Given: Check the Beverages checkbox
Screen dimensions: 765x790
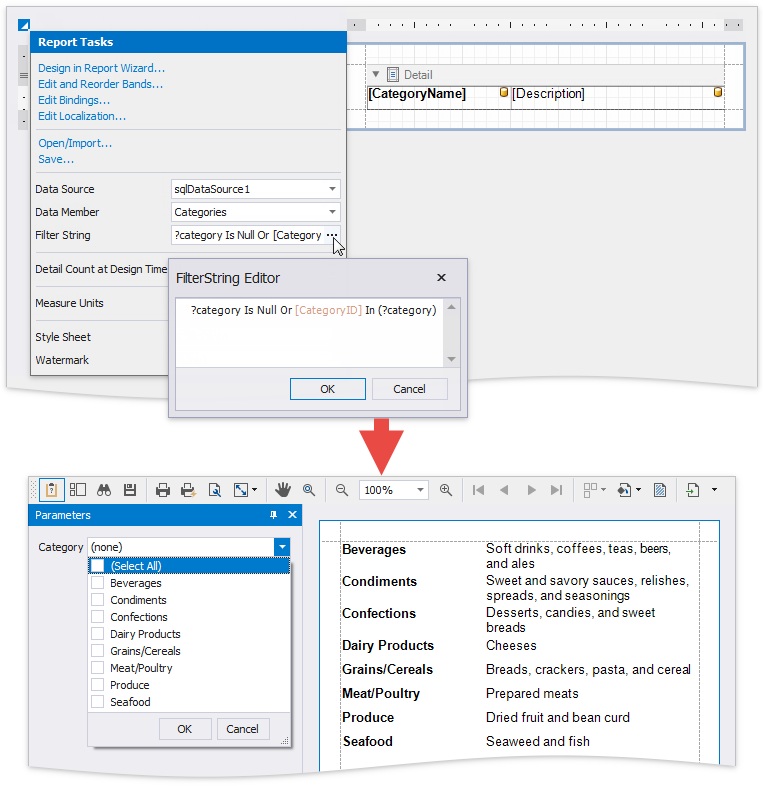Looking at the screenshot, I should [98, 583].
